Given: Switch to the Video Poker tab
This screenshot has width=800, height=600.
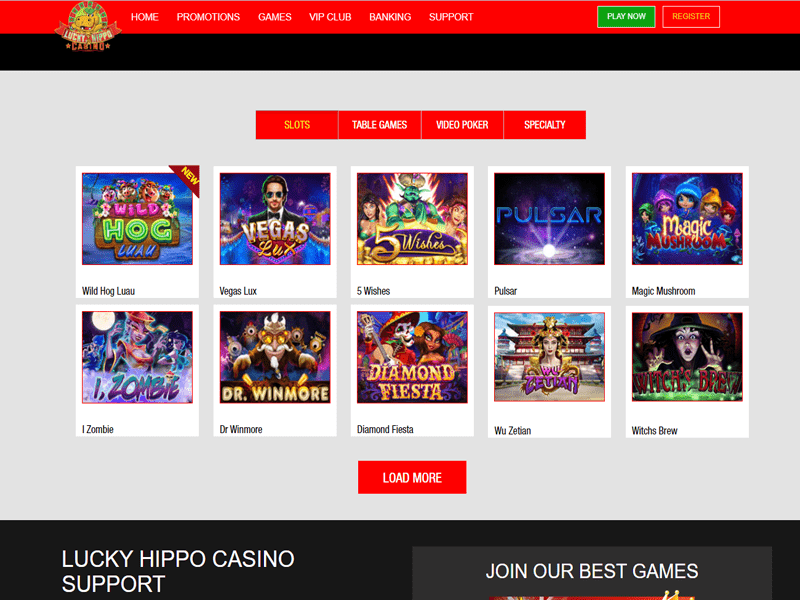Looking at the screenshot, I should click(462, 125).
